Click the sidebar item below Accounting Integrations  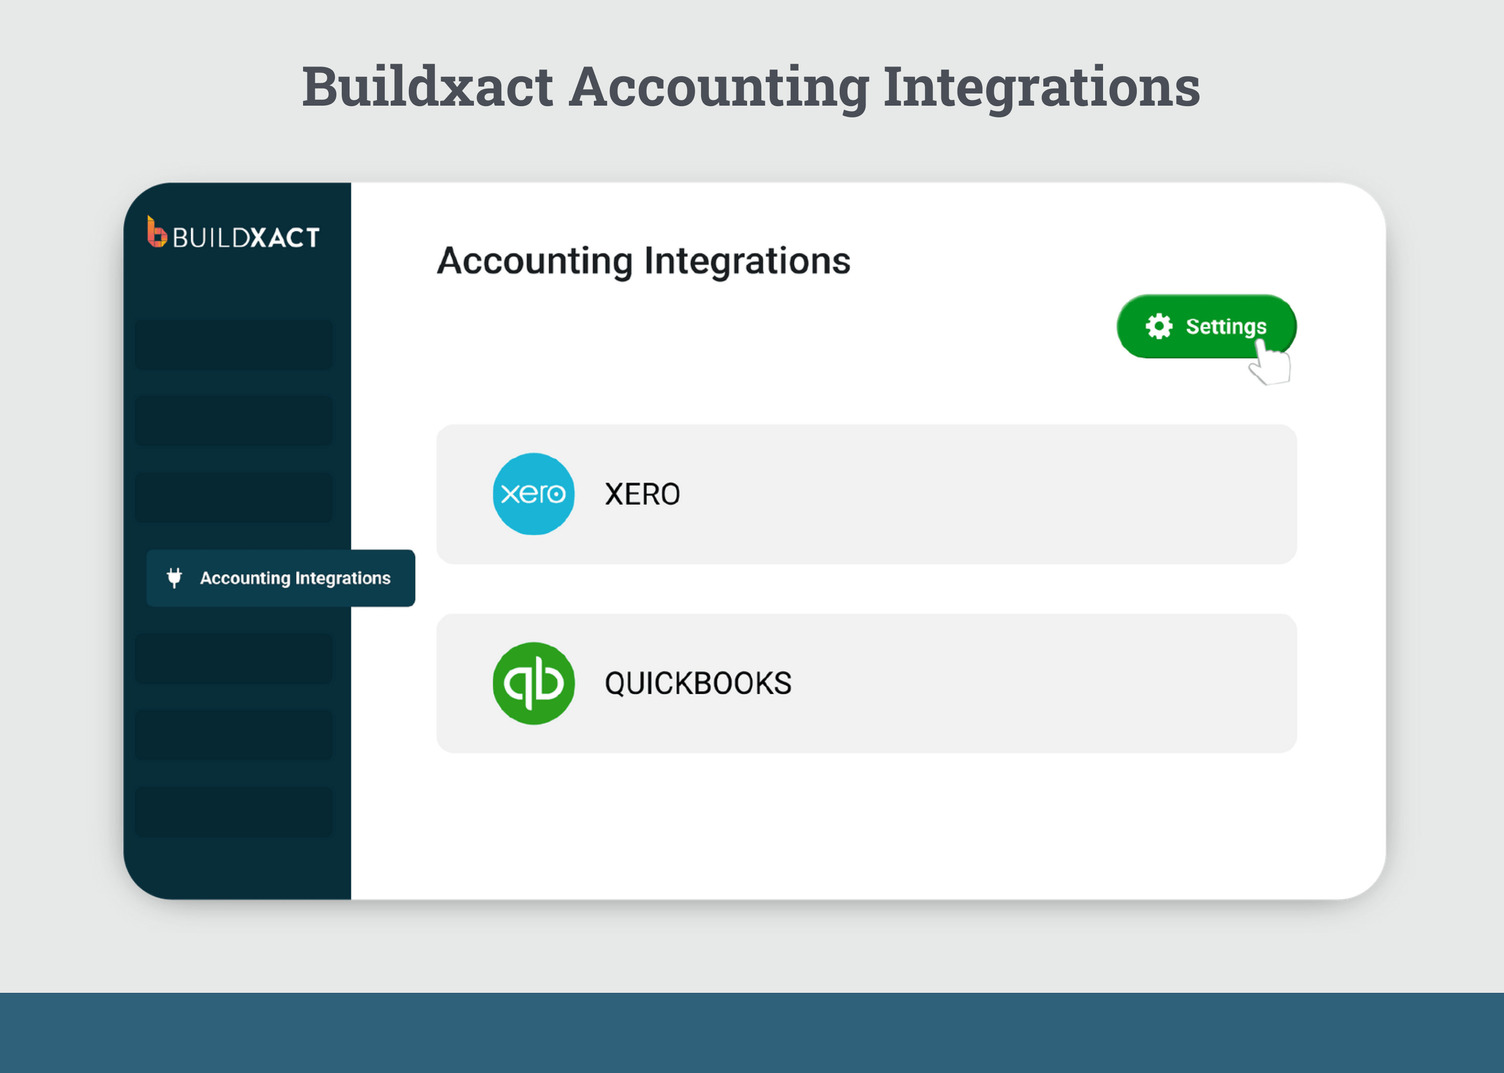point(233,658)
